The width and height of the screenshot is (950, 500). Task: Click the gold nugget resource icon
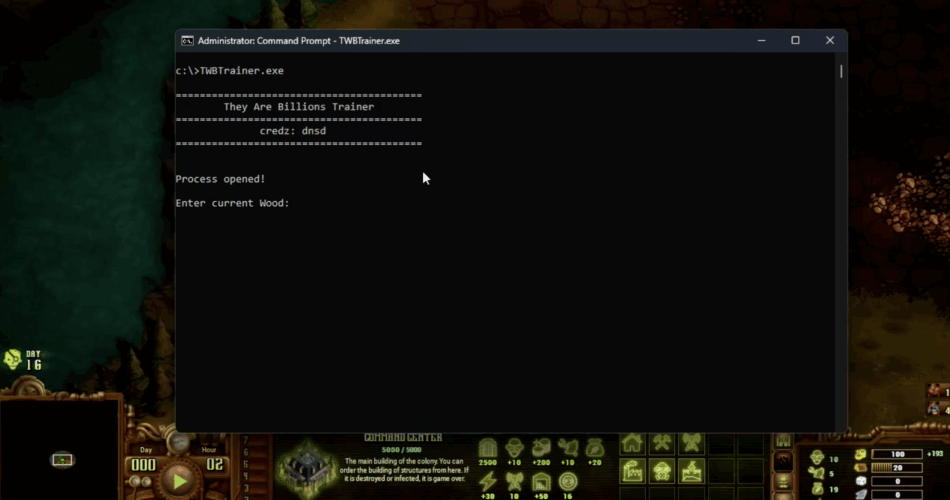coord(860,454)
